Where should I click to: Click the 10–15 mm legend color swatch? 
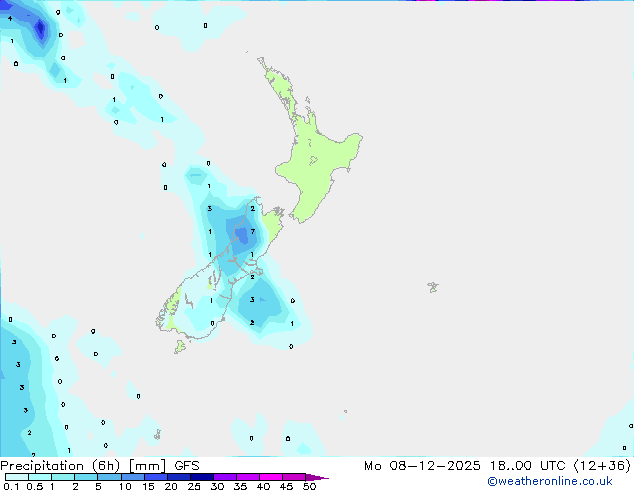pyautogui.click(x=133, y=477)
